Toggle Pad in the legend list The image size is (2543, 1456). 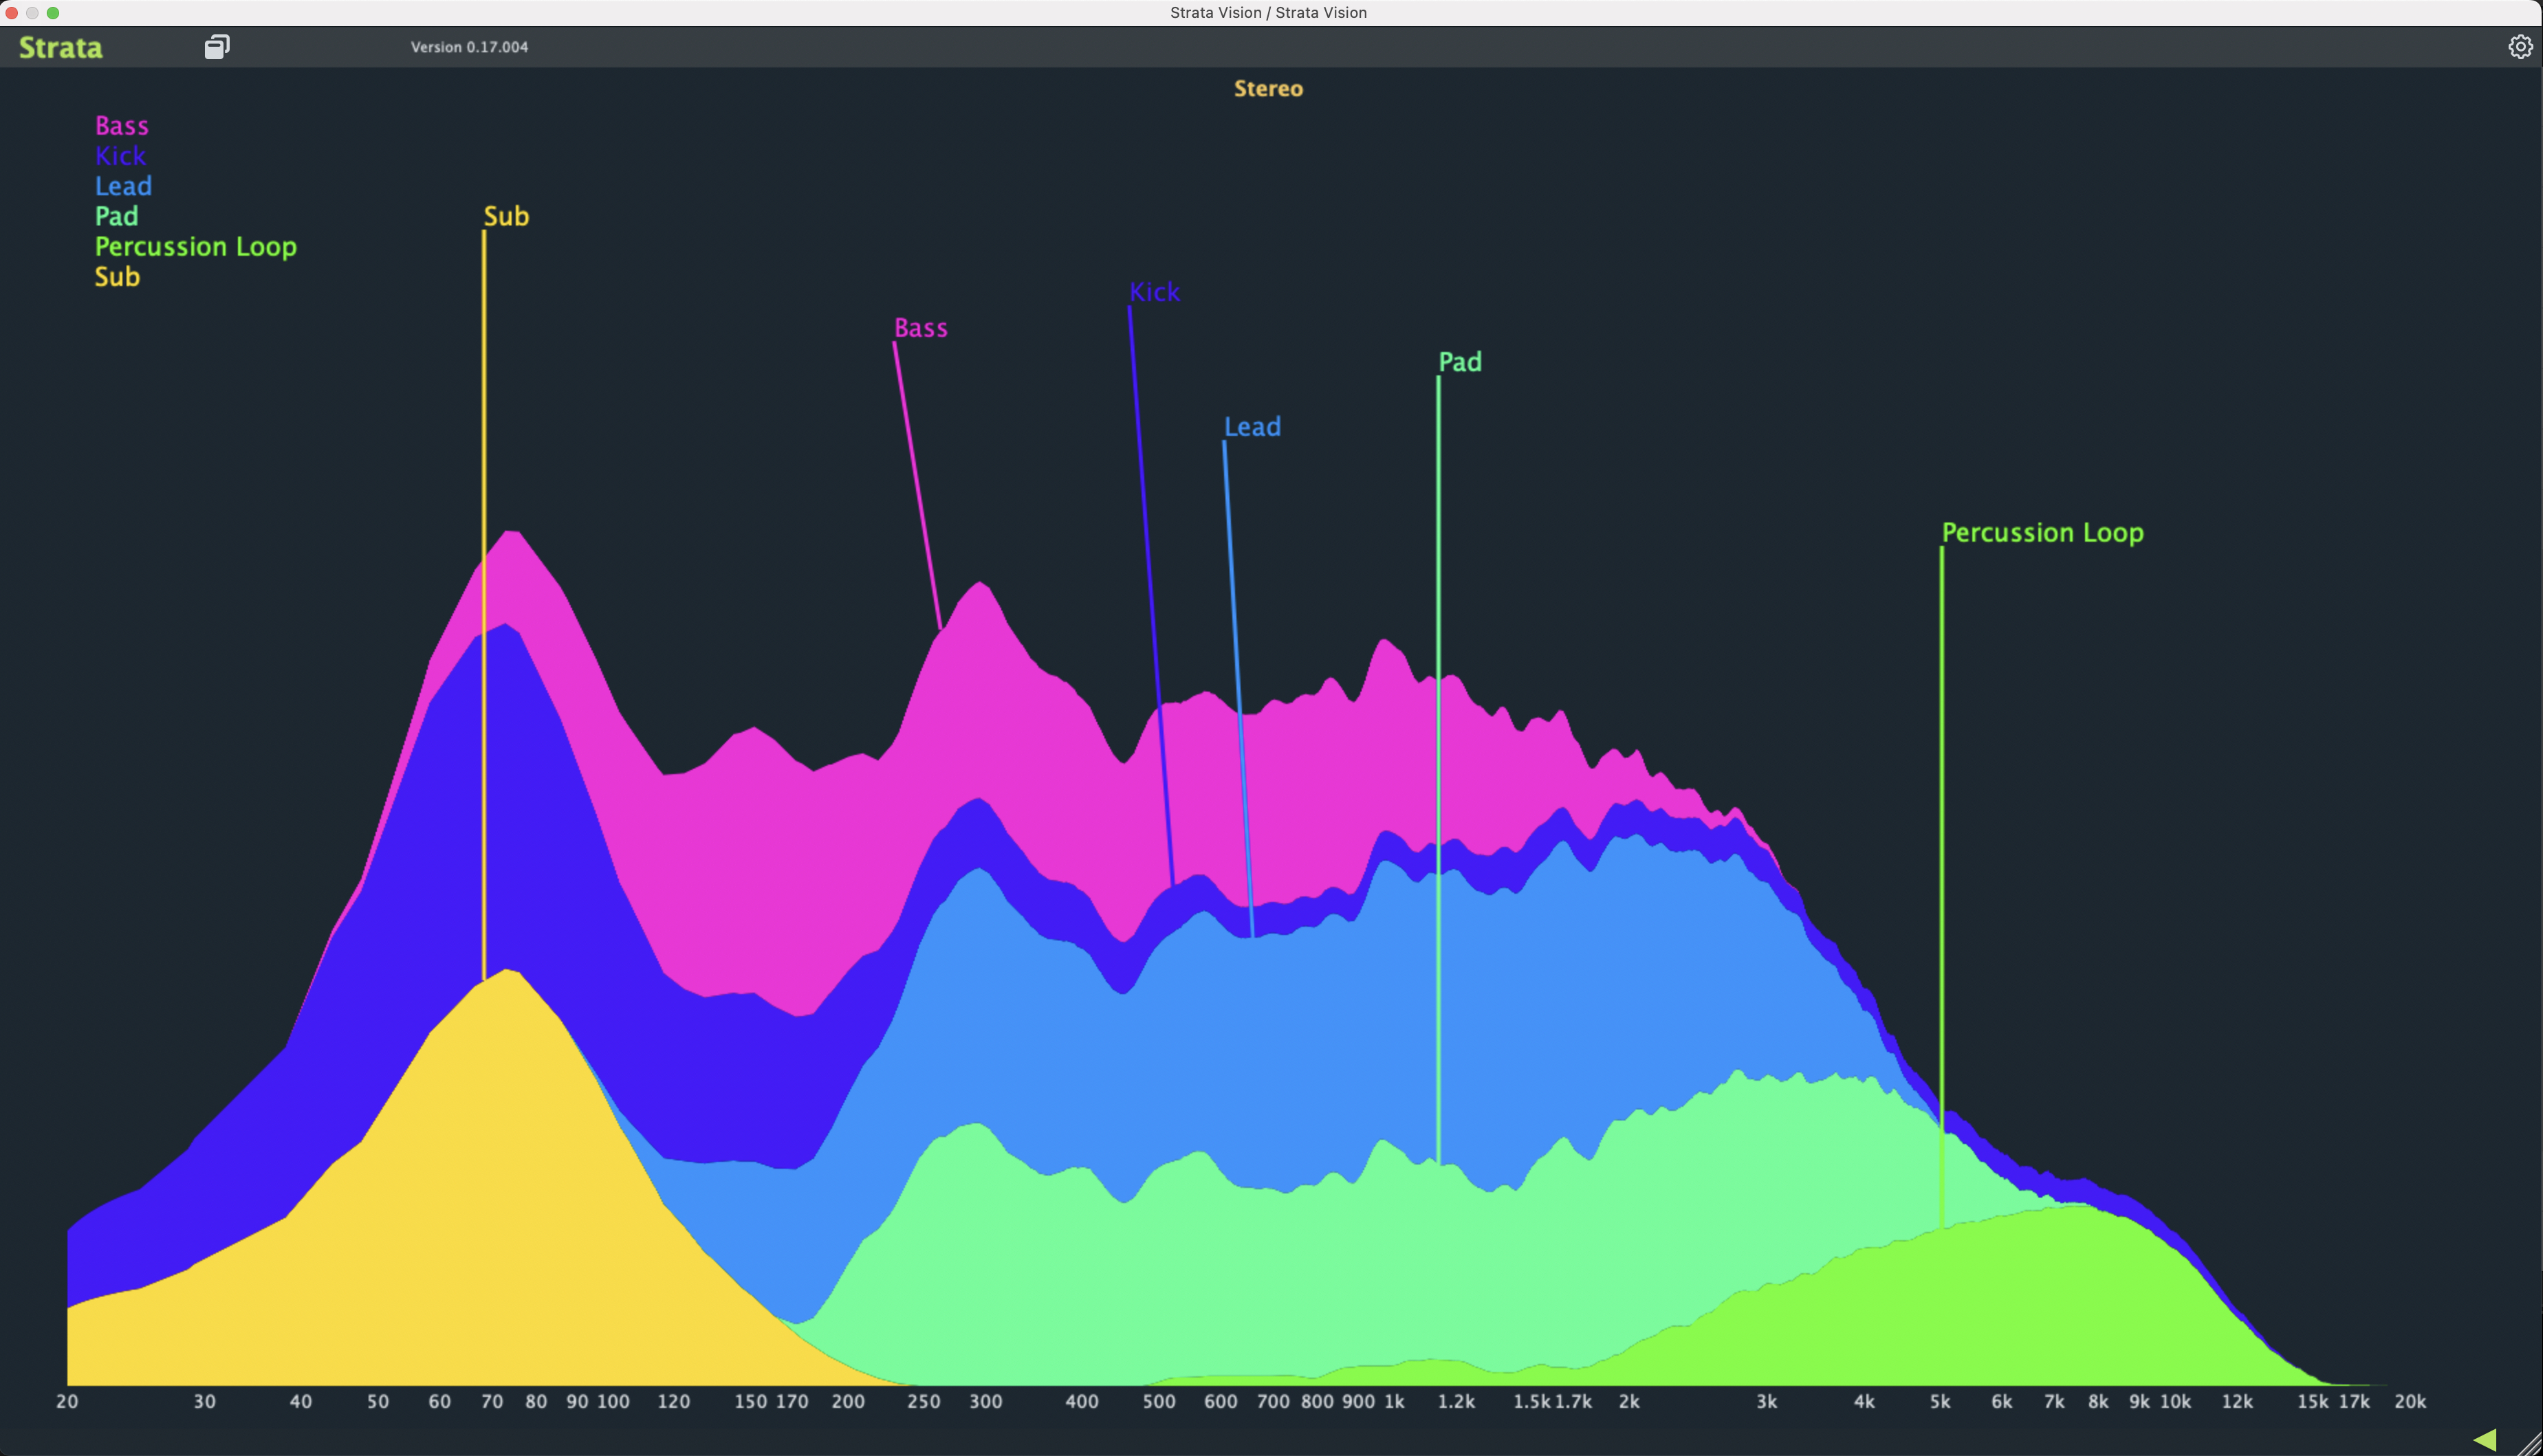[116, 216]
